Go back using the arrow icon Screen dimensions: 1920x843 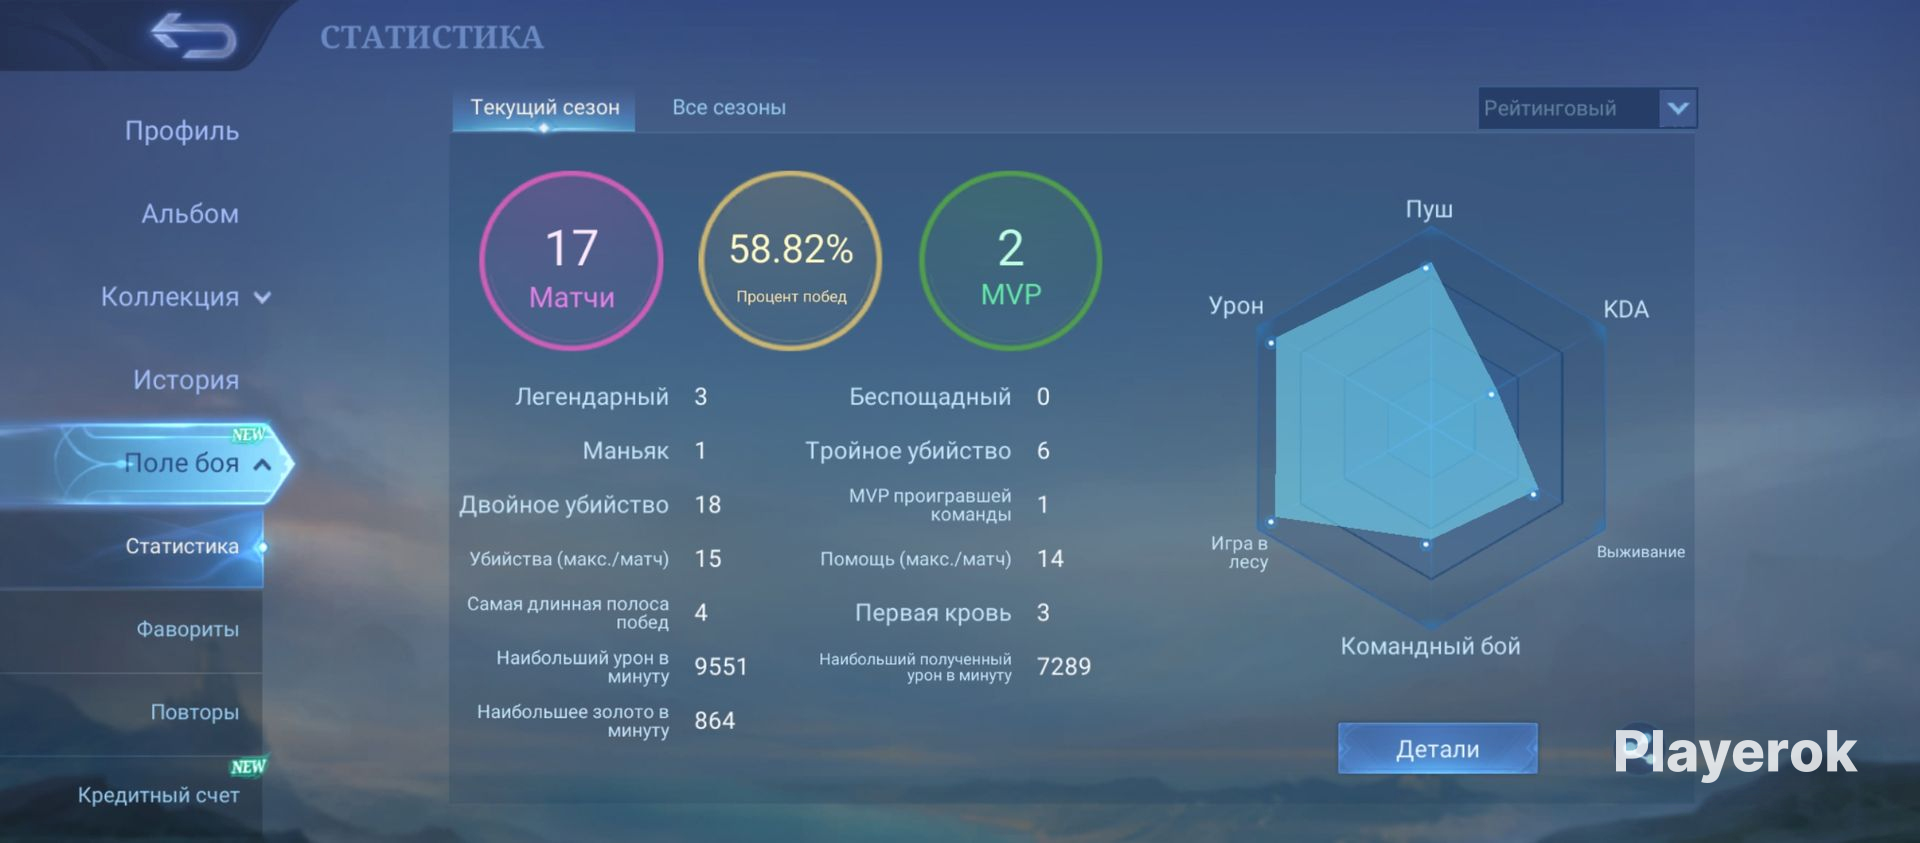(x=193, y=36)
